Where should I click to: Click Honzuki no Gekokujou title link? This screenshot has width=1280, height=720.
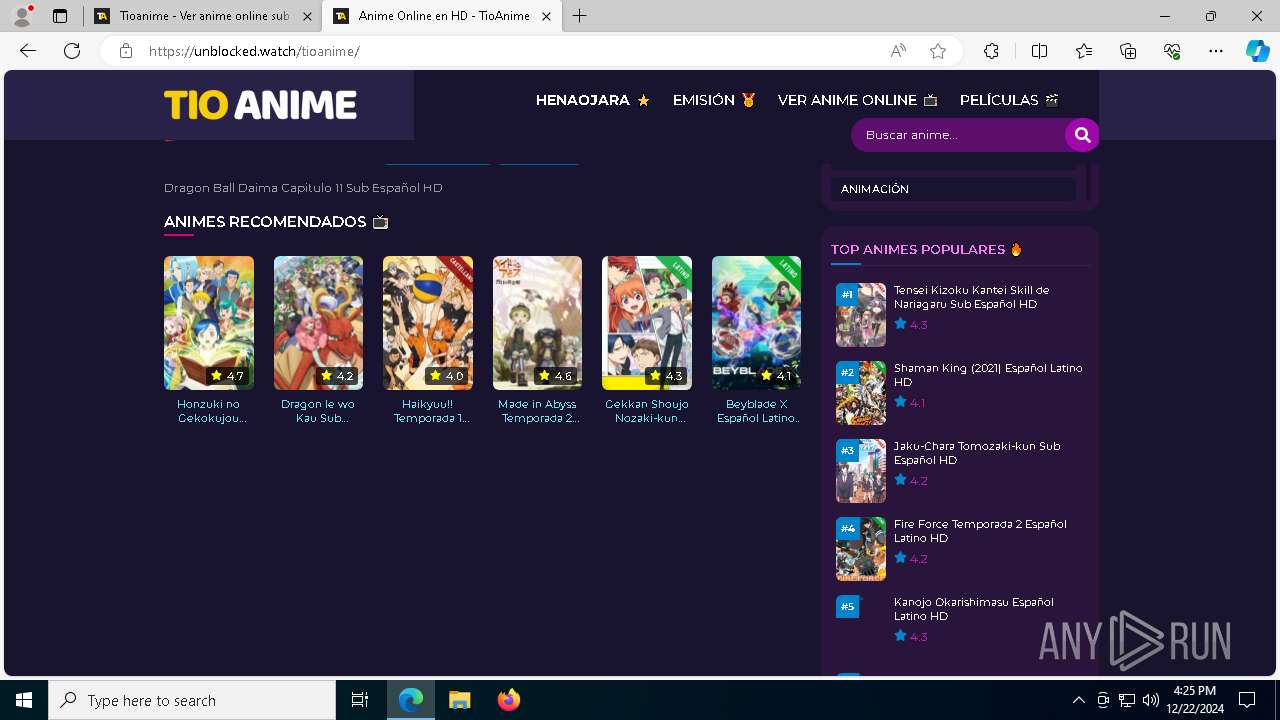(209, 411)
